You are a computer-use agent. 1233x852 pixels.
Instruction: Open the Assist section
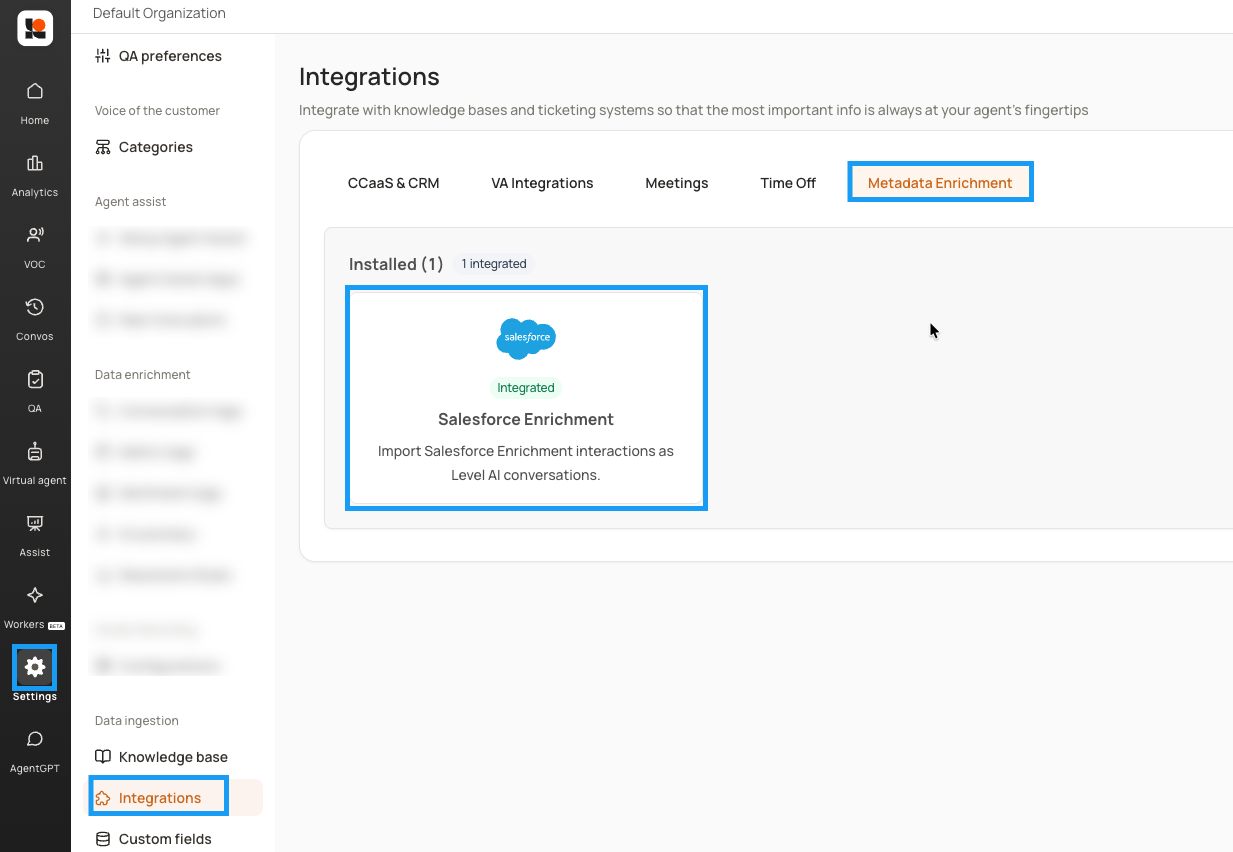(35, 535)
